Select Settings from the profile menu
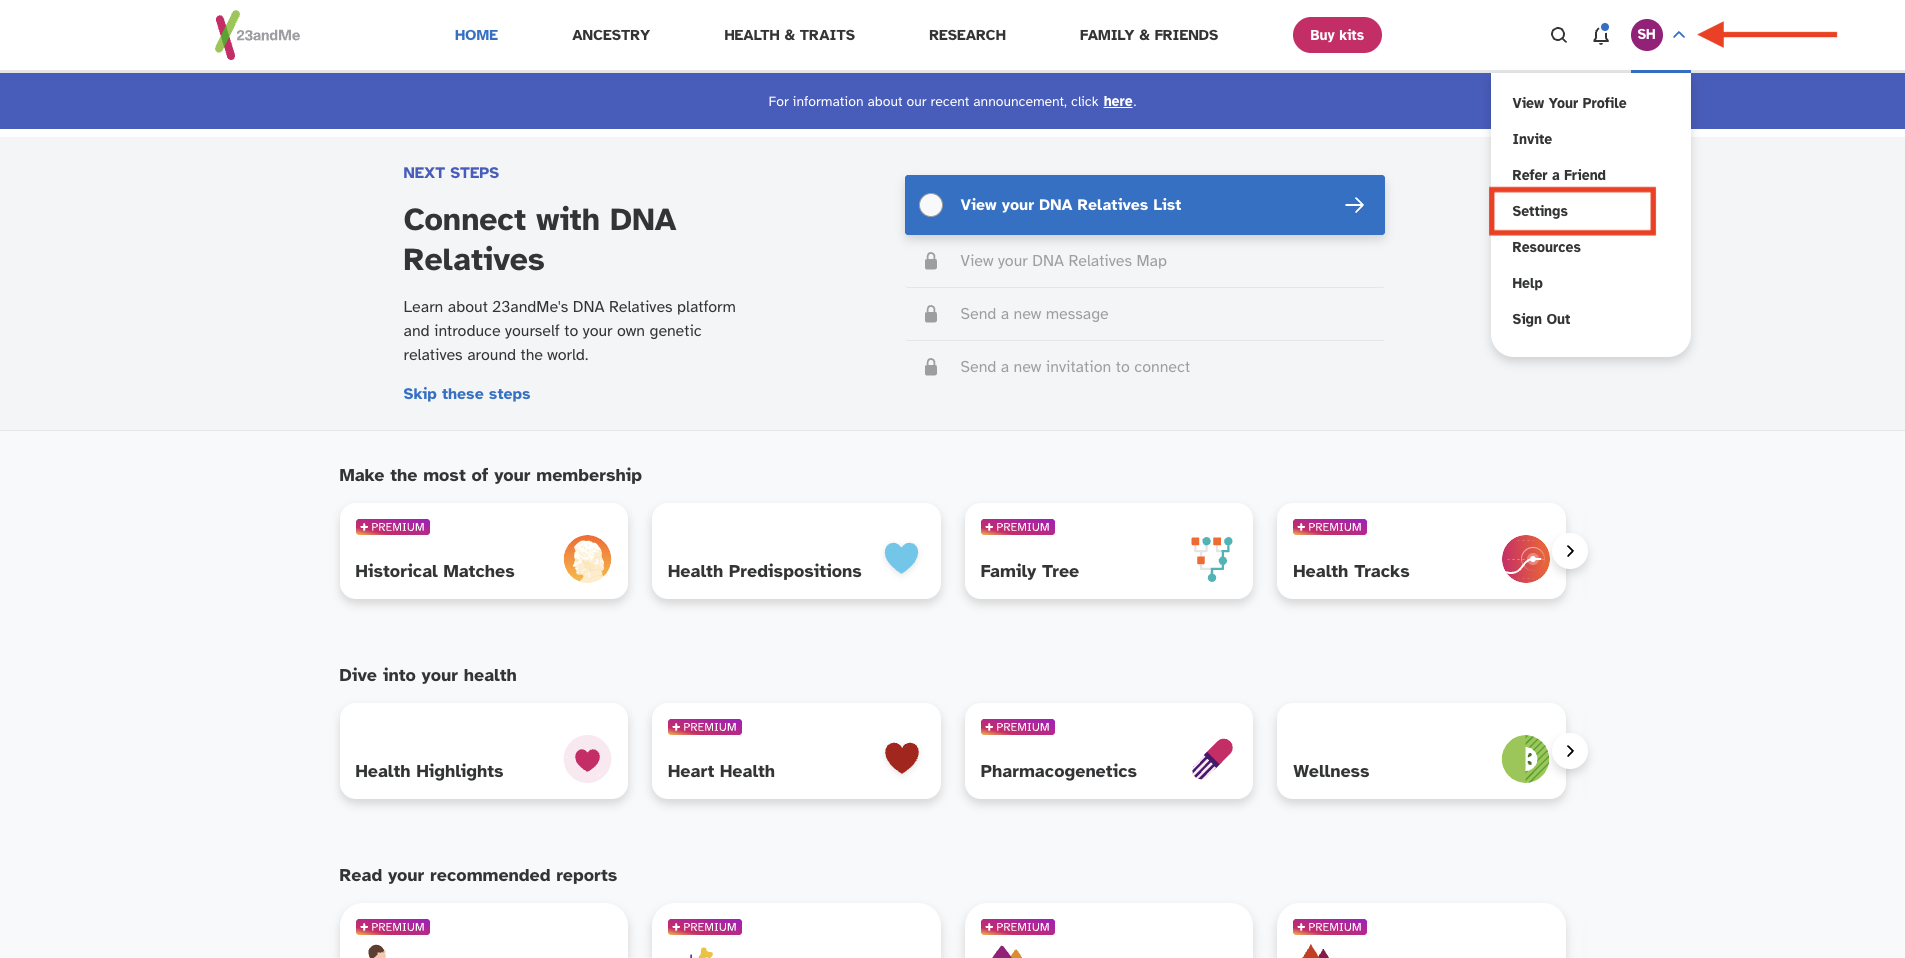 click(1540, 211)
